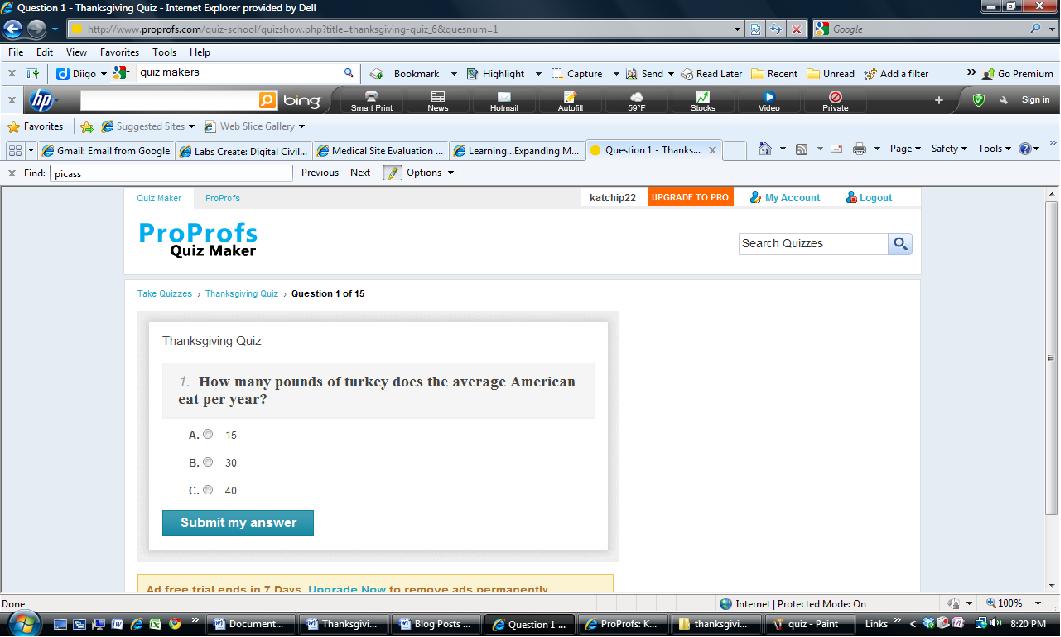Open the Favorites menu

119,51
